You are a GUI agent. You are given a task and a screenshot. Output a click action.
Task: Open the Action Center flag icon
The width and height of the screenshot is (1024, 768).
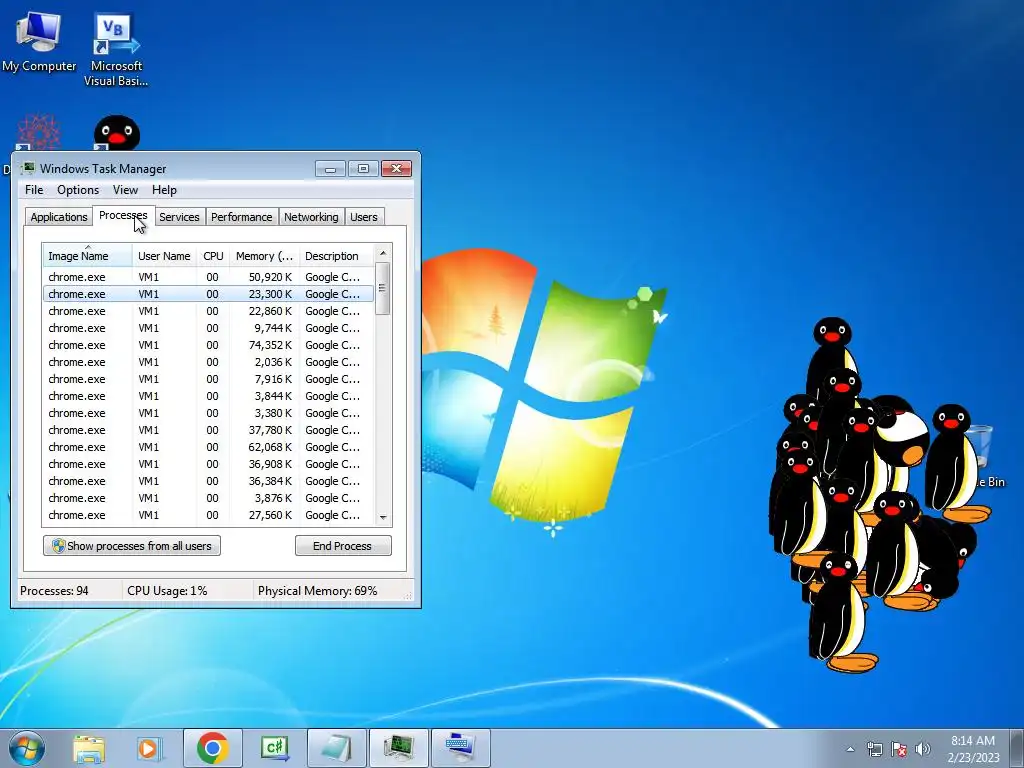899,749
